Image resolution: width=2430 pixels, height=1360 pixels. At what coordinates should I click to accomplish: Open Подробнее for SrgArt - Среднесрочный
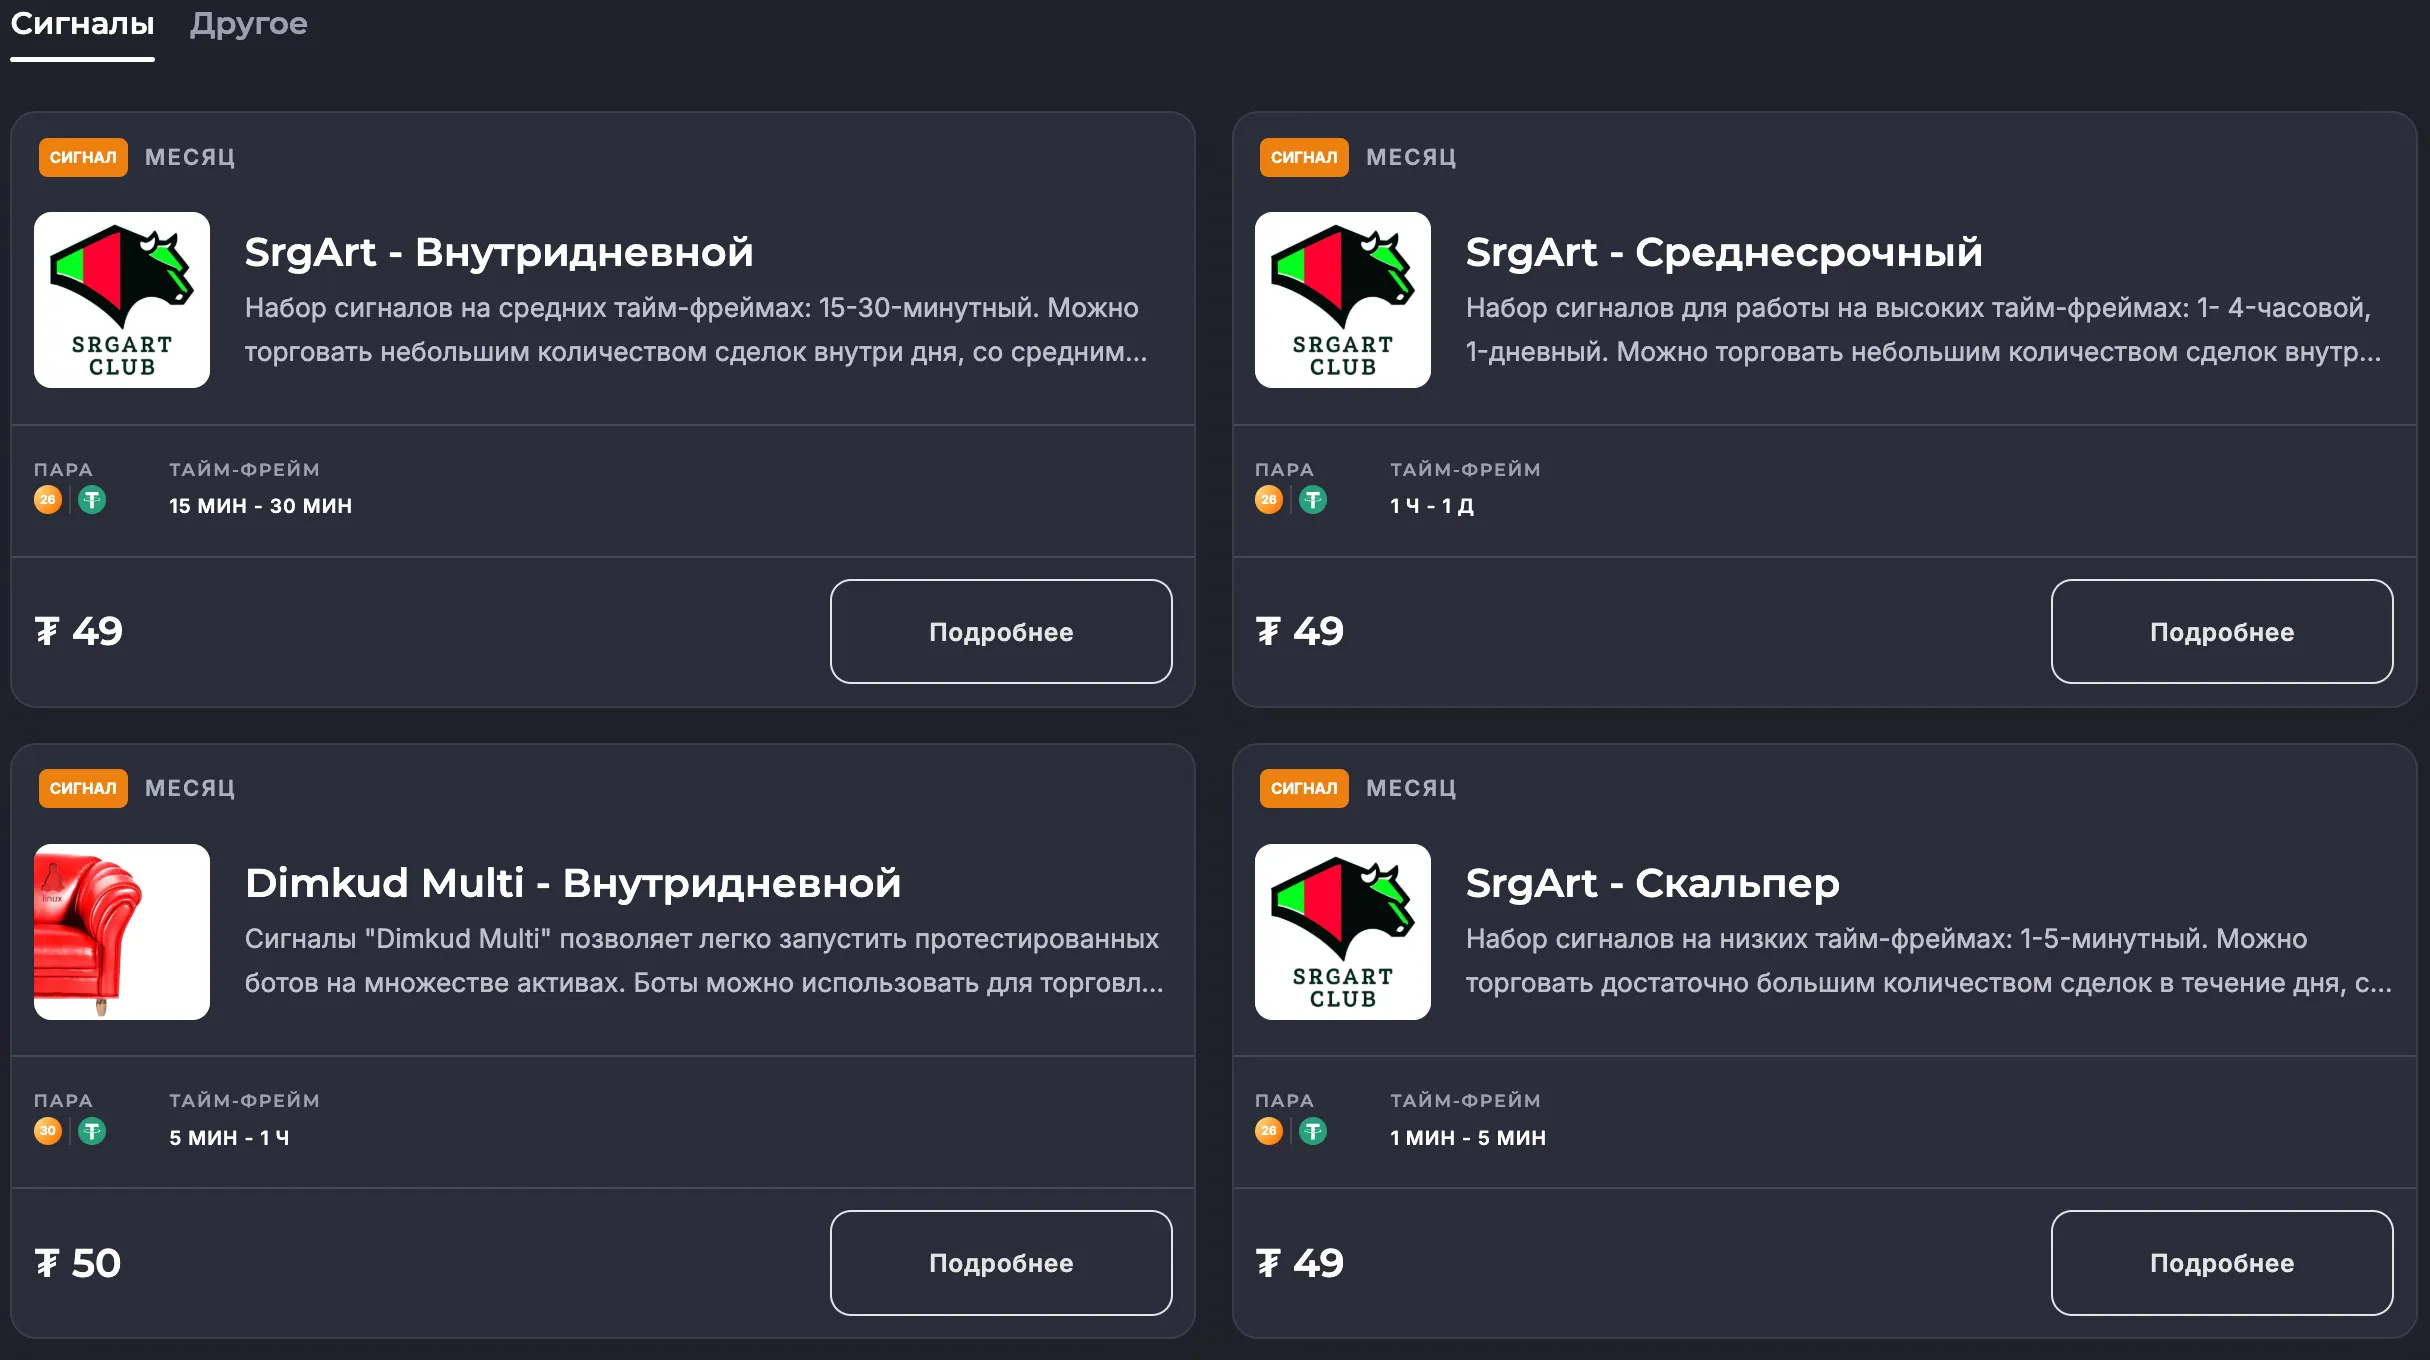(x=2221, y=631)
